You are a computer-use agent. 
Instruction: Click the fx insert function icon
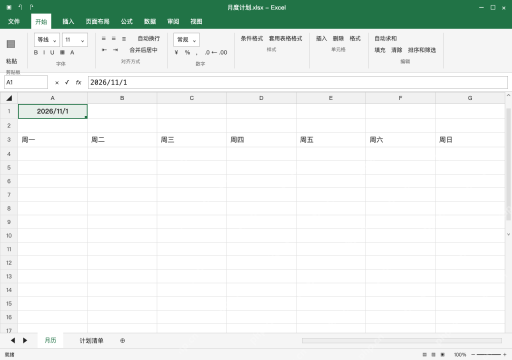[78, 82]
